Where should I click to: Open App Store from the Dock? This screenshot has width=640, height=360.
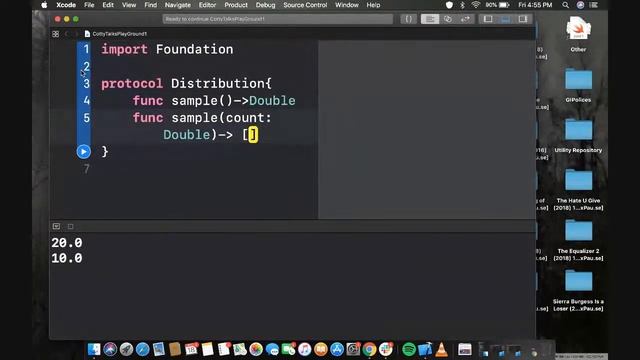point(337,349)
